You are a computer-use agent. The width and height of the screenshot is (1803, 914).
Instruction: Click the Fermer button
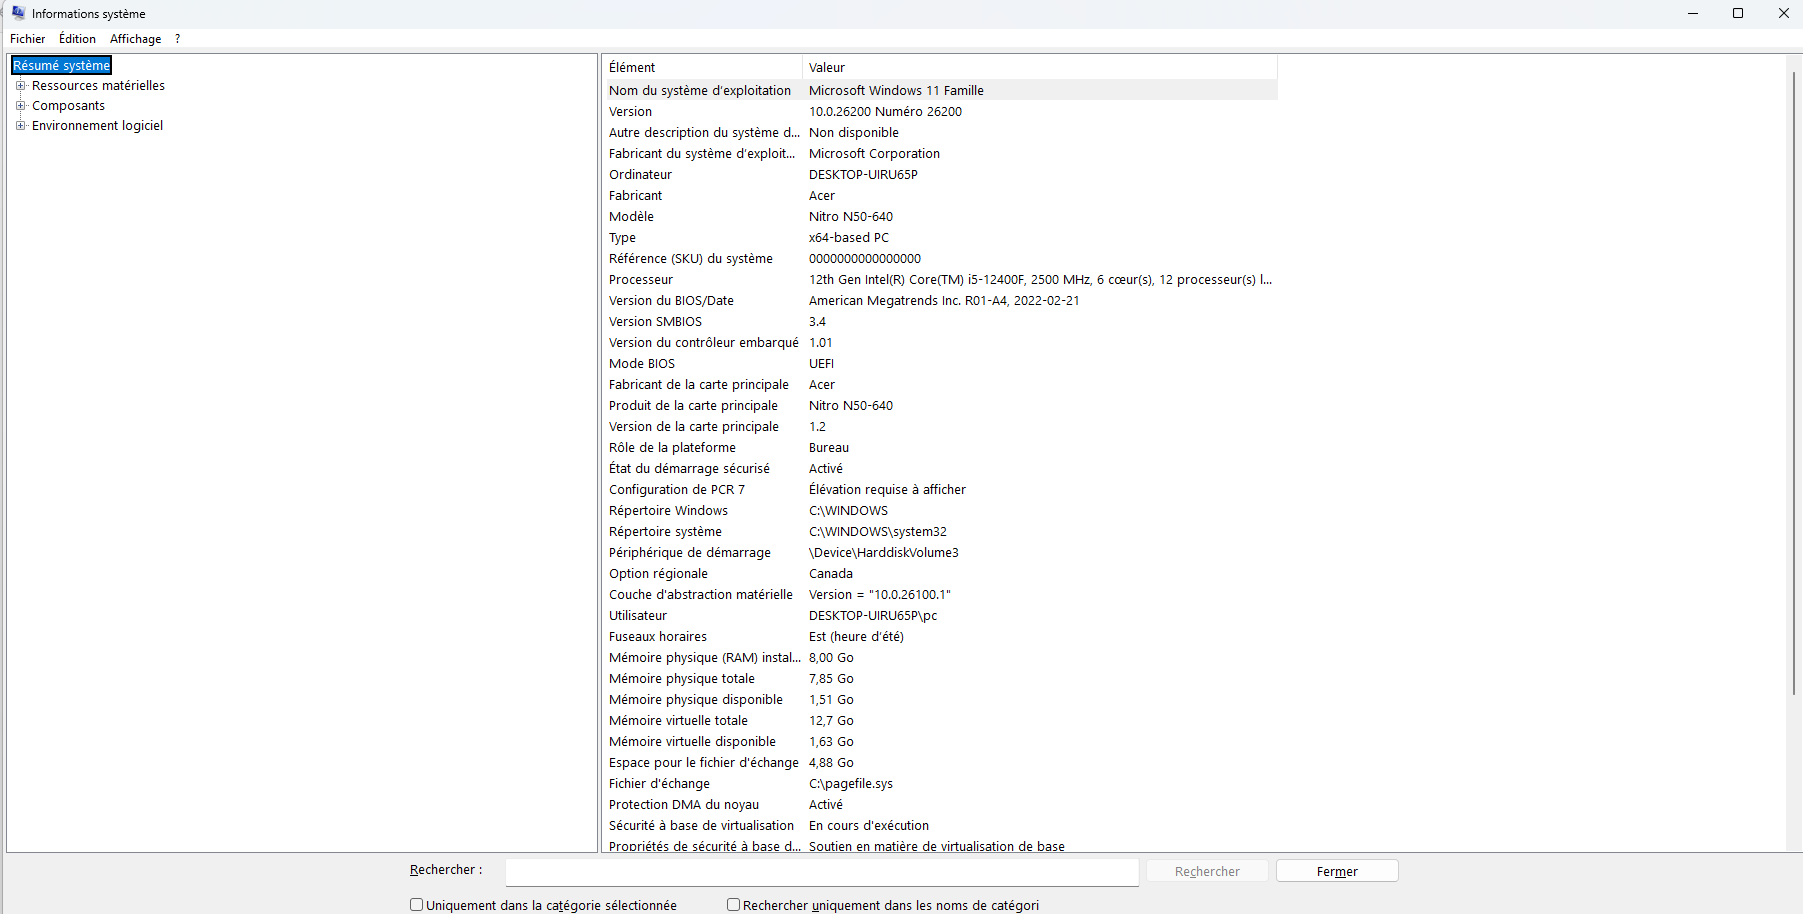click(1337, 871)
